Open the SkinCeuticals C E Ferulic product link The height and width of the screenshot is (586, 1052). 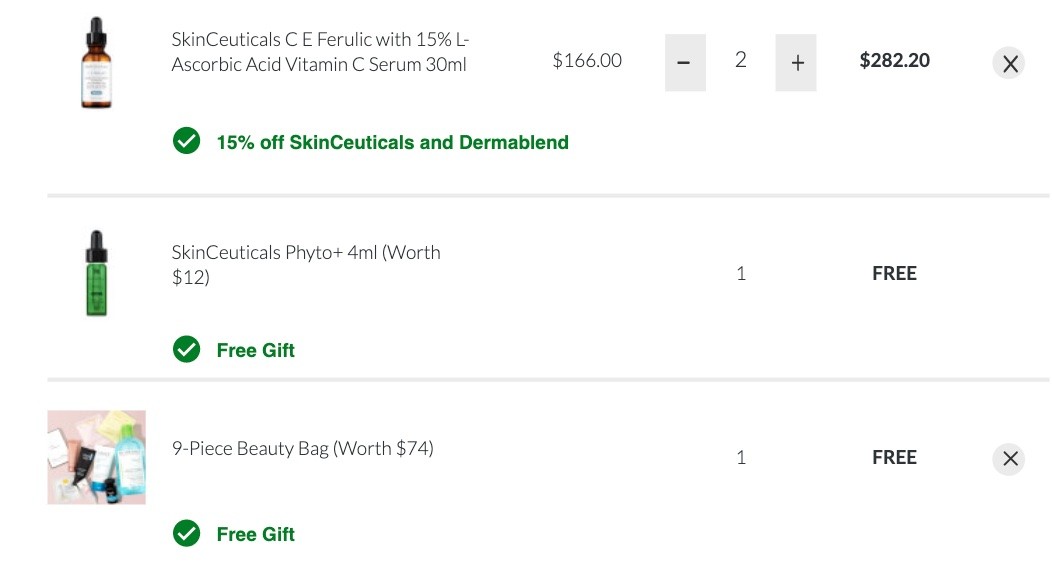(x=322, y=50)
